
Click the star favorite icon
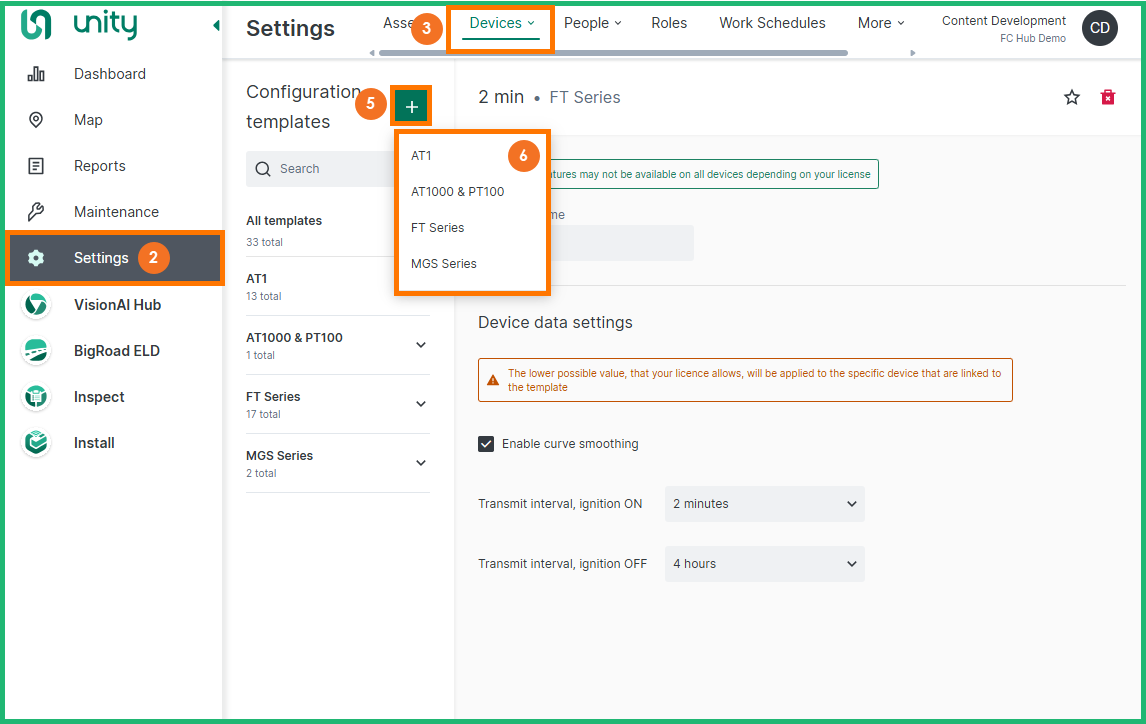(1072, 97)
